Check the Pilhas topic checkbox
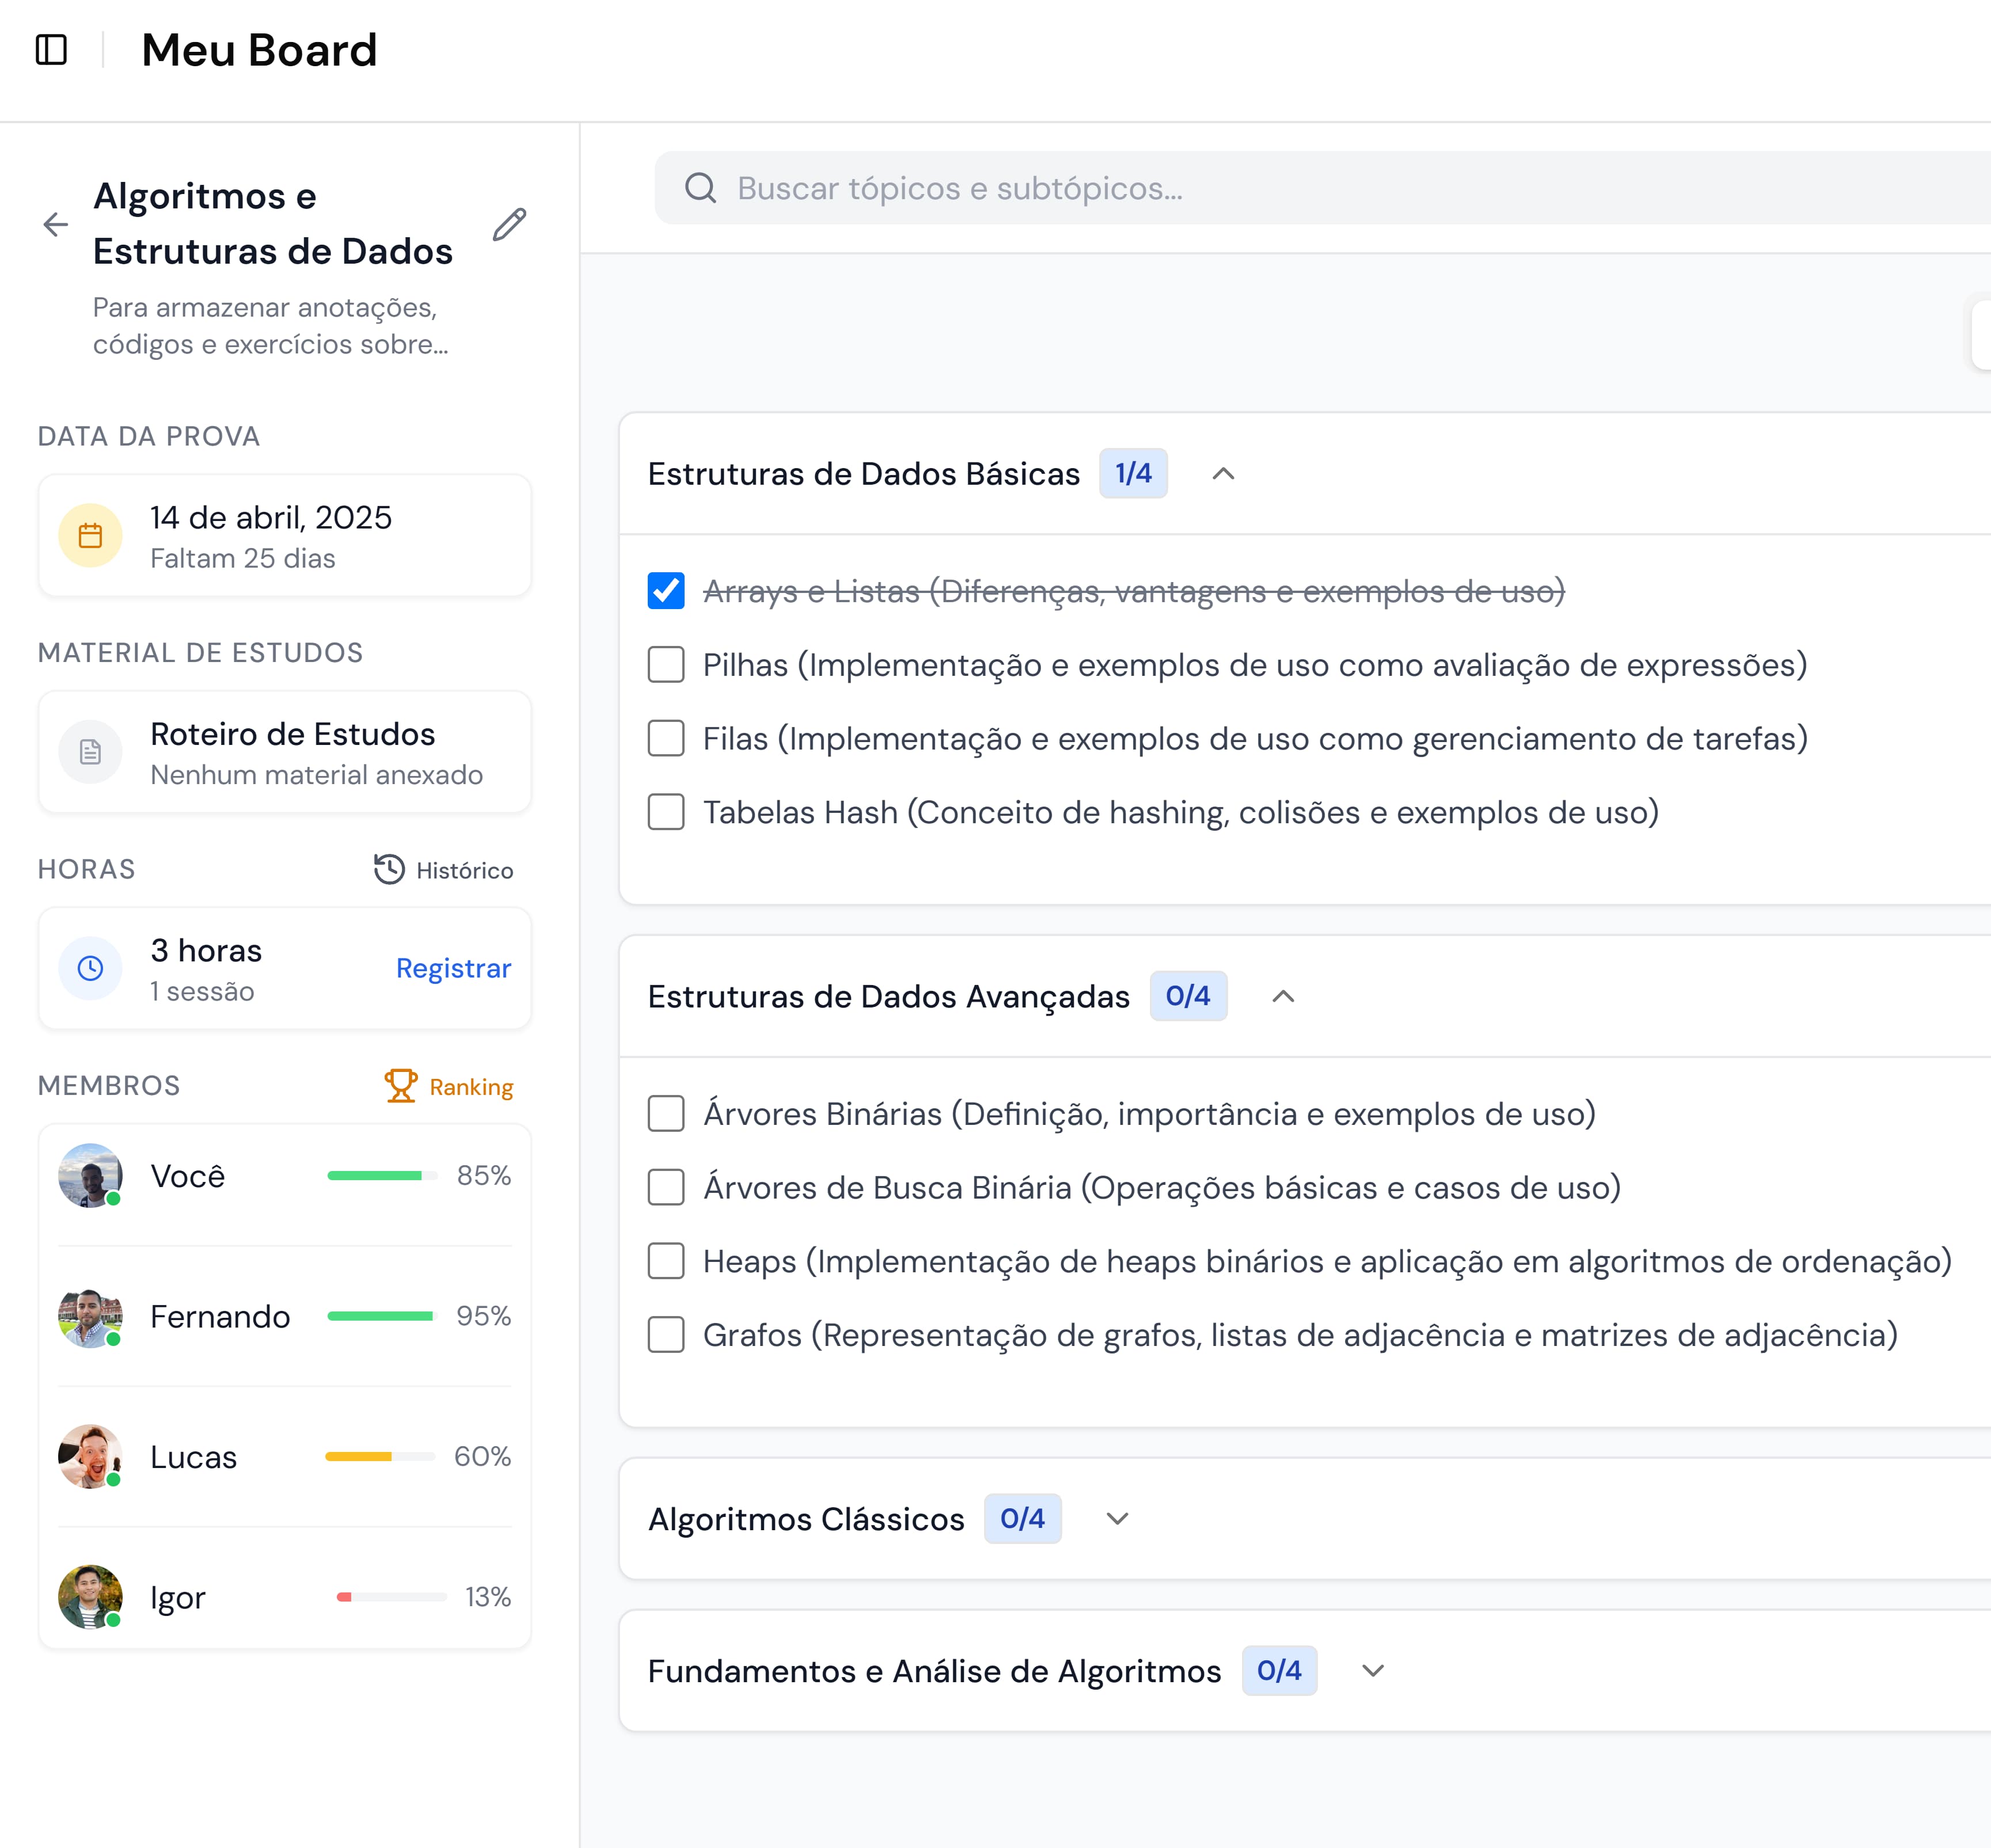This screenshot has width=1991, height=1848. 666,664
